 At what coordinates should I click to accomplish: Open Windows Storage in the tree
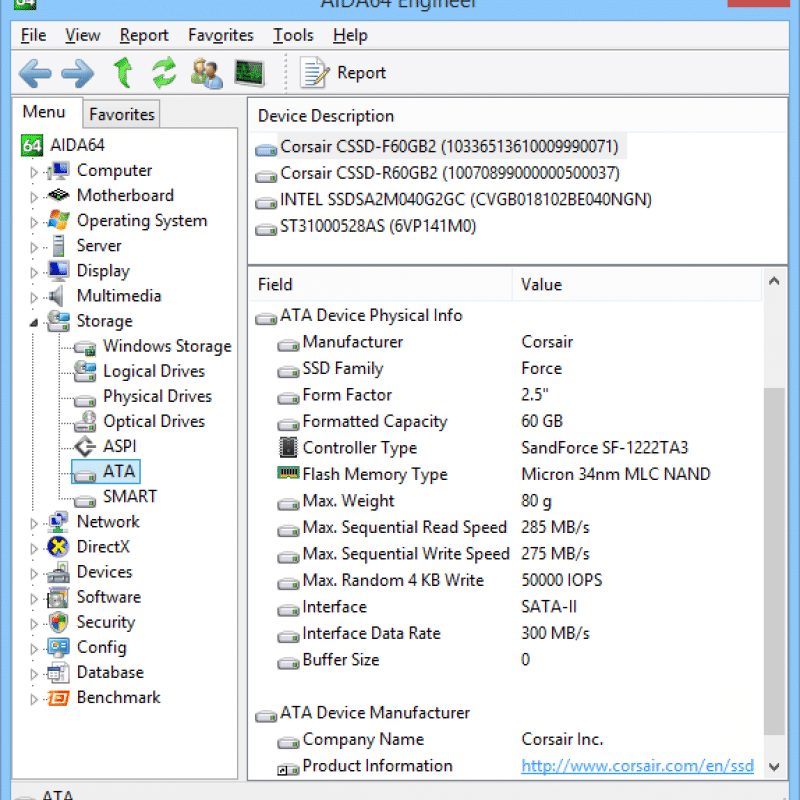tap(153, 346)
